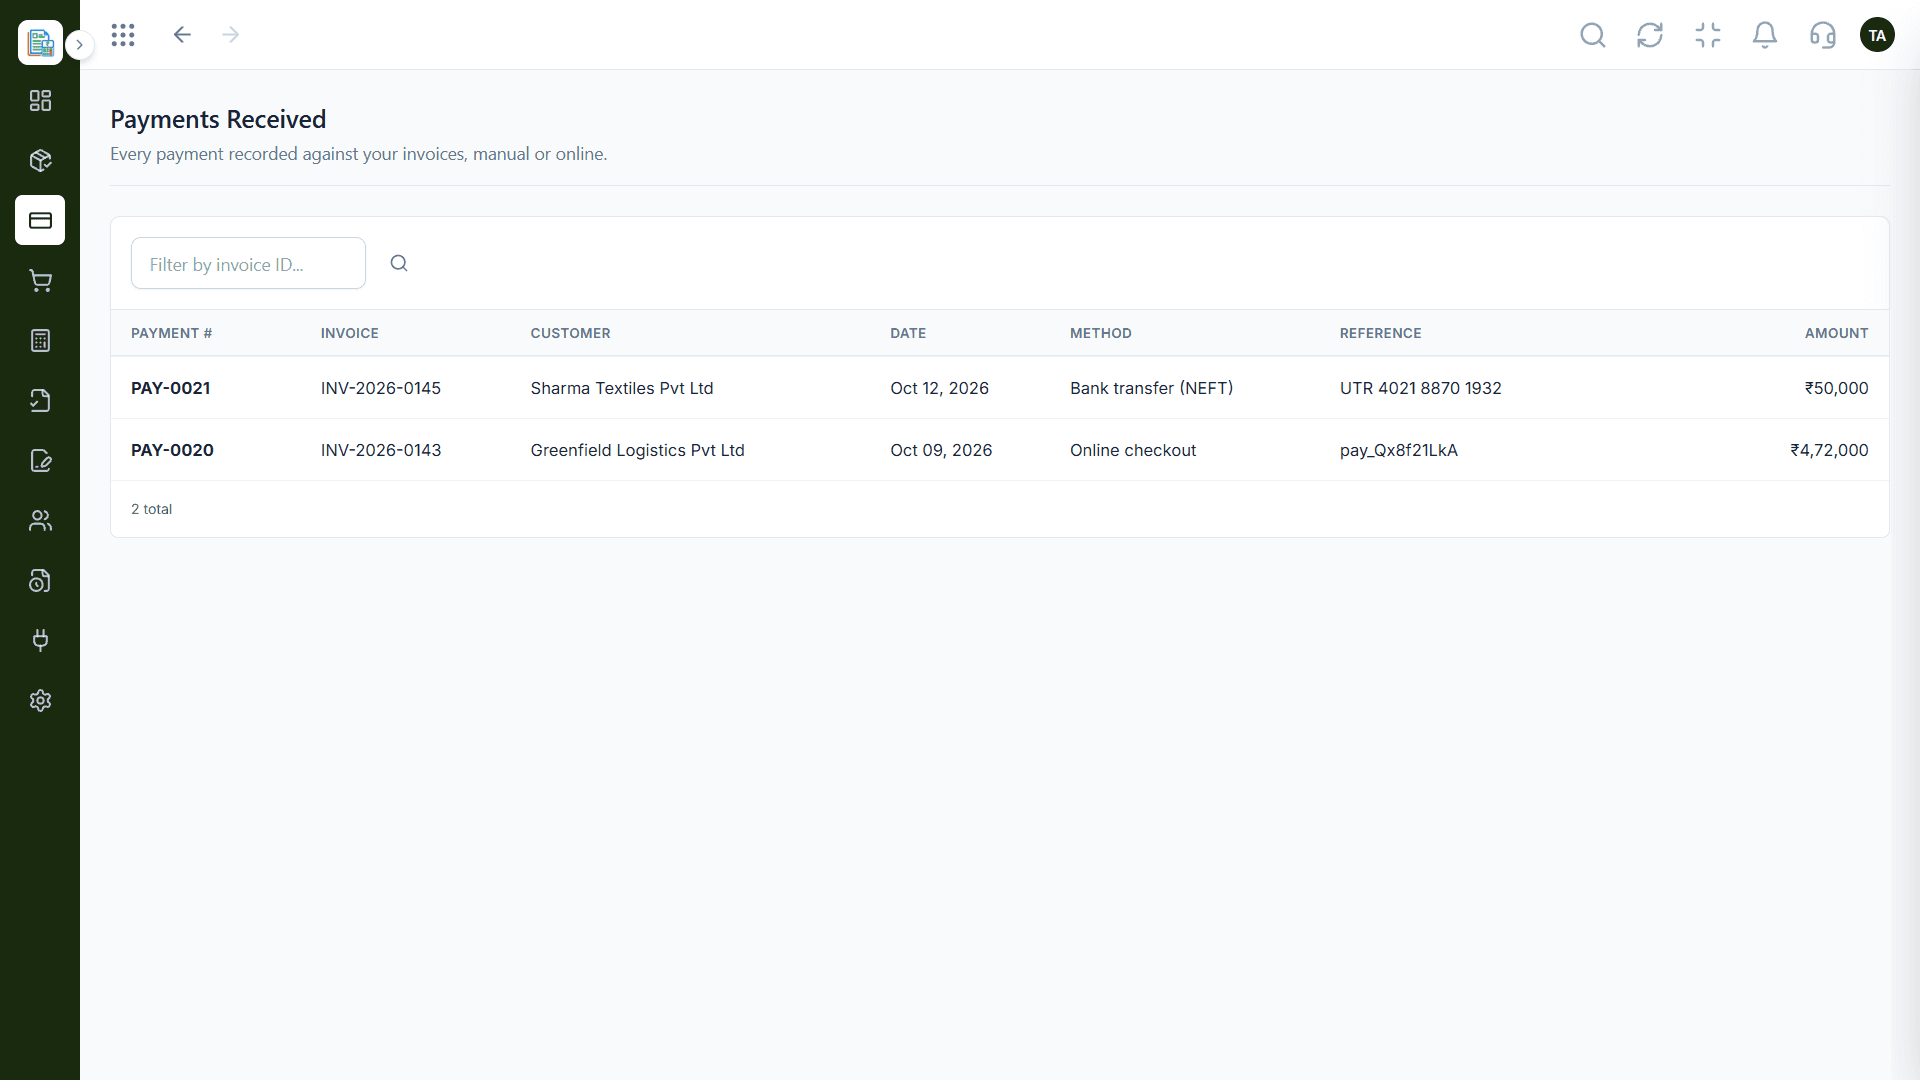Click Online checkout method cell
The image size is (1920, 1080).
[x=1133, y=450]
